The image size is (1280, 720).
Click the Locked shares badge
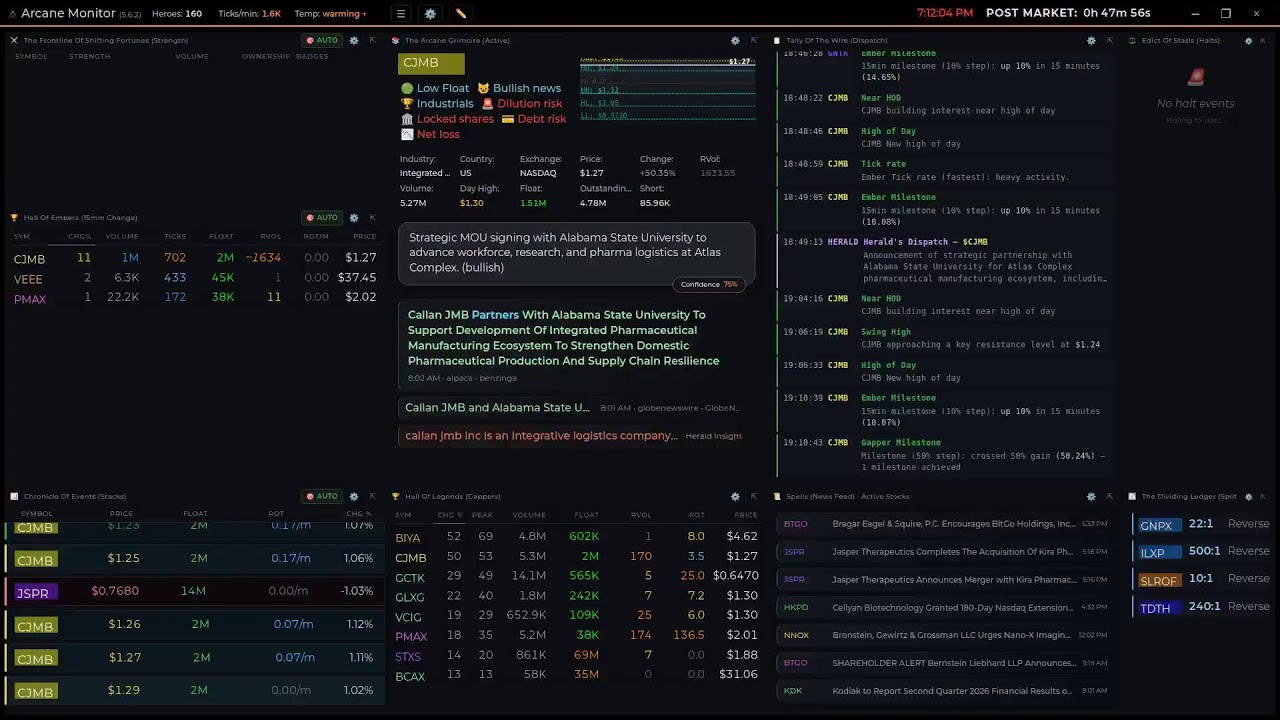pos(447,118)
